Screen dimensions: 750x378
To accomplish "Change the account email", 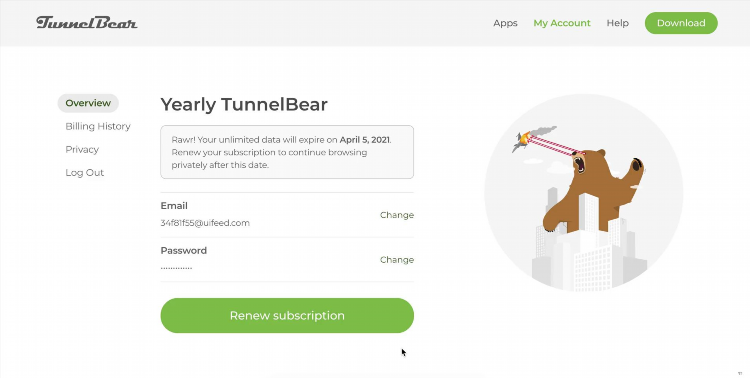I will (x=397, y=215).
